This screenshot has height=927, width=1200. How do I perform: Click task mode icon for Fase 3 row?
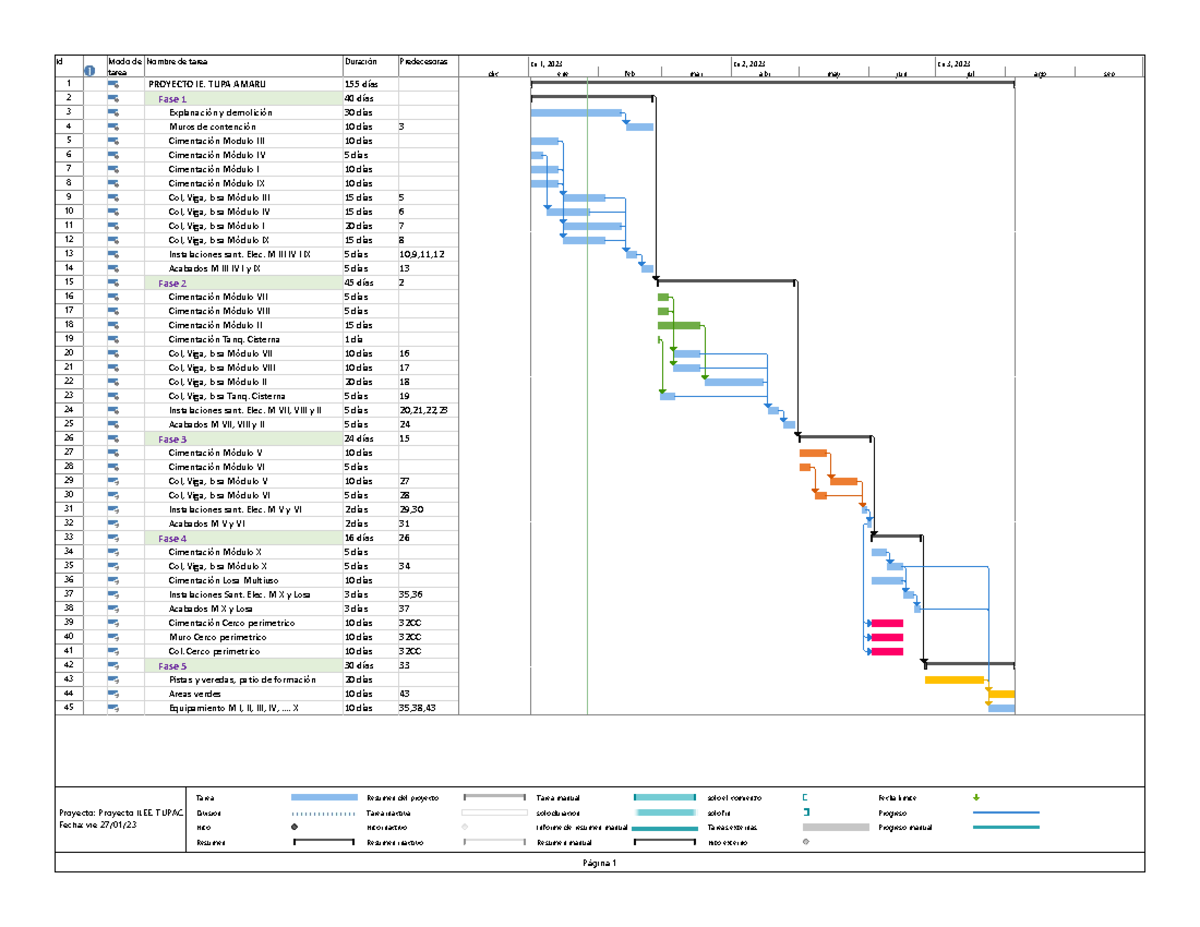113,439
